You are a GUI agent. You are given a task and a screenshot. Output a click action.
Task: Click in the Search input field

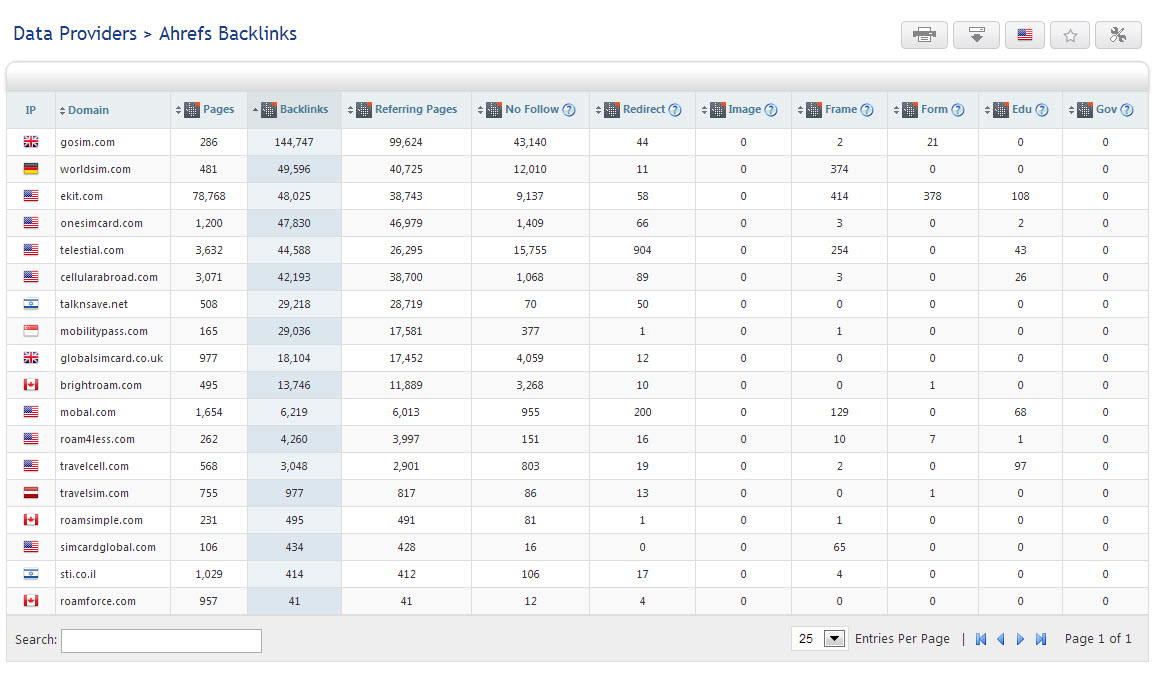[161, 640]
